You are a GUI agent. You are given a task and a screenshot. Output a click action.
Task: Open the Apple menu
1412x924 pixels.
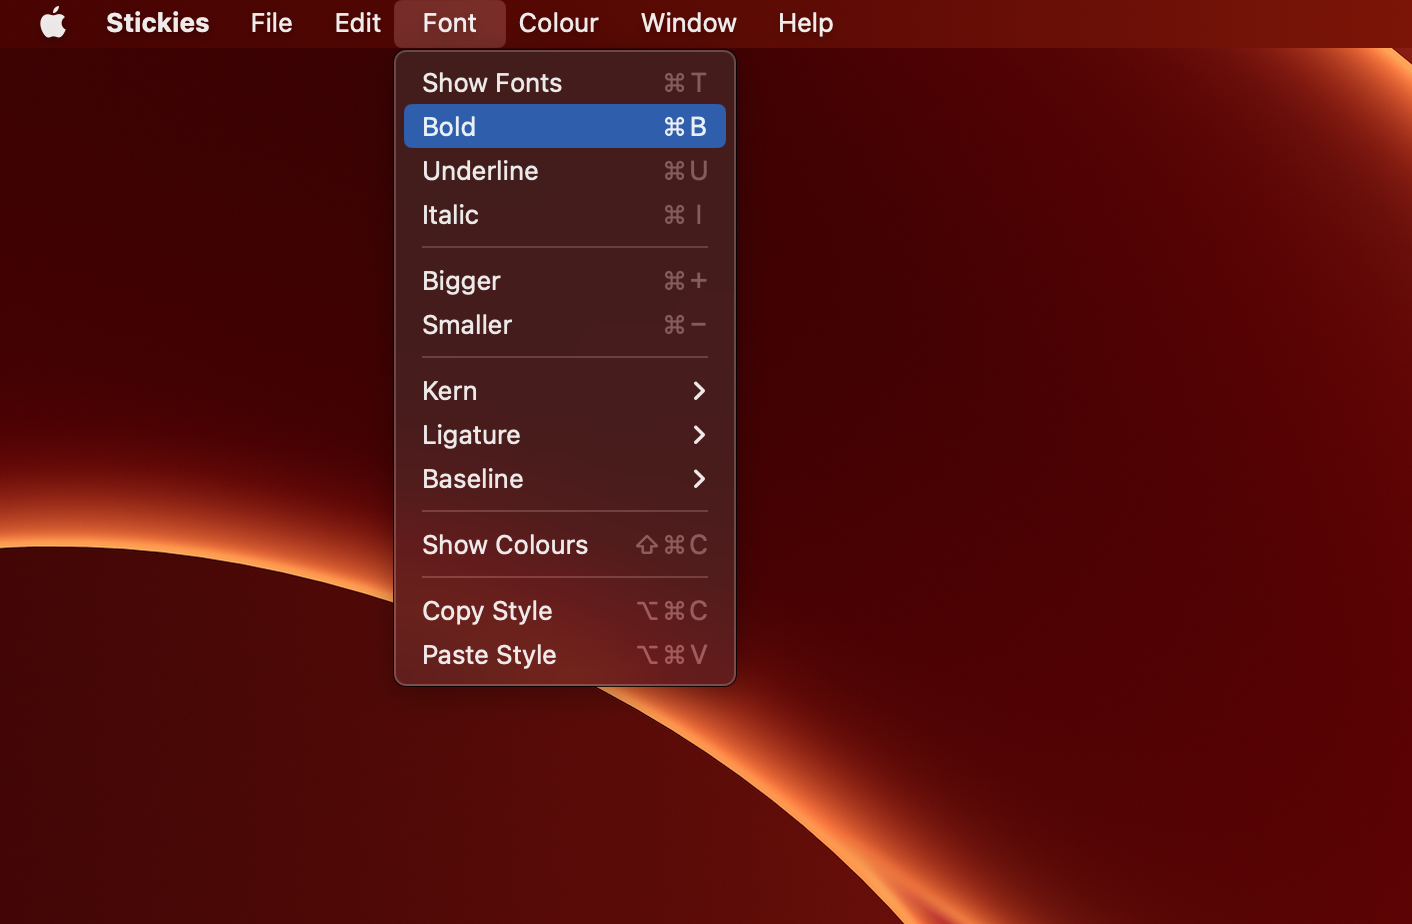(53, 23)
